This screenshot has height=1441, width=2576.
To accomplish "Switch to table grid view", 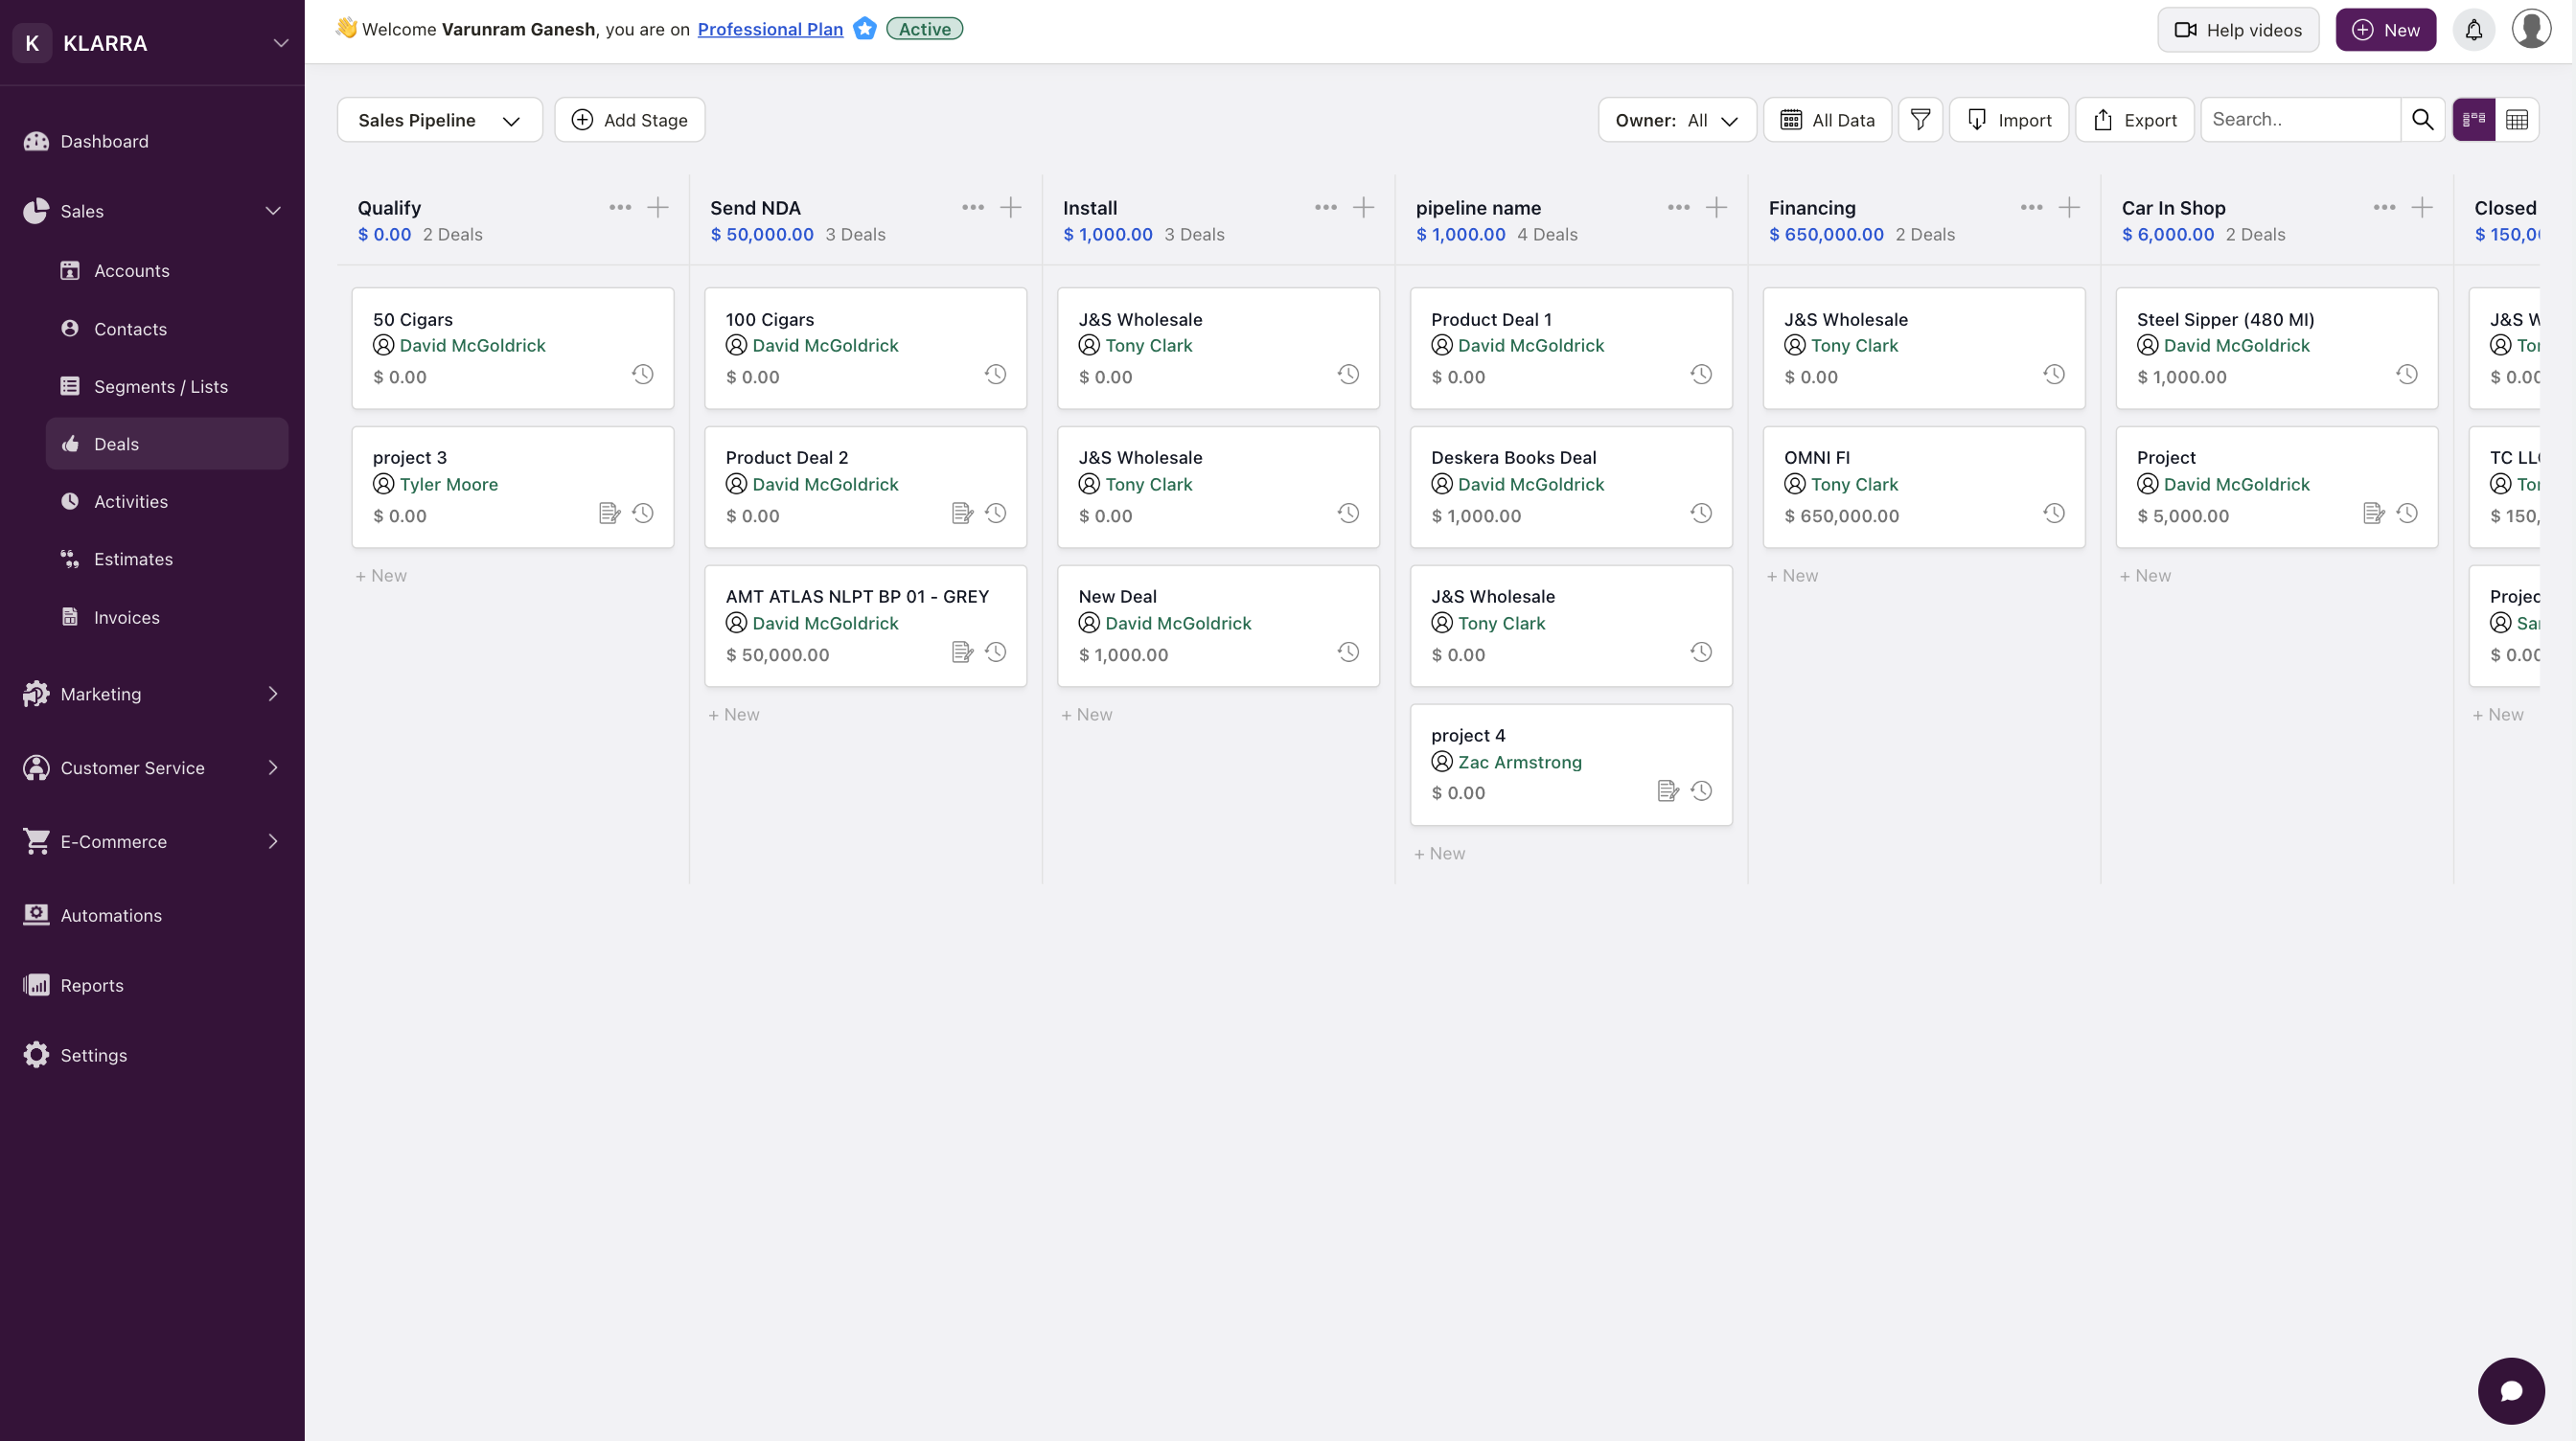I will point(2517,120).
